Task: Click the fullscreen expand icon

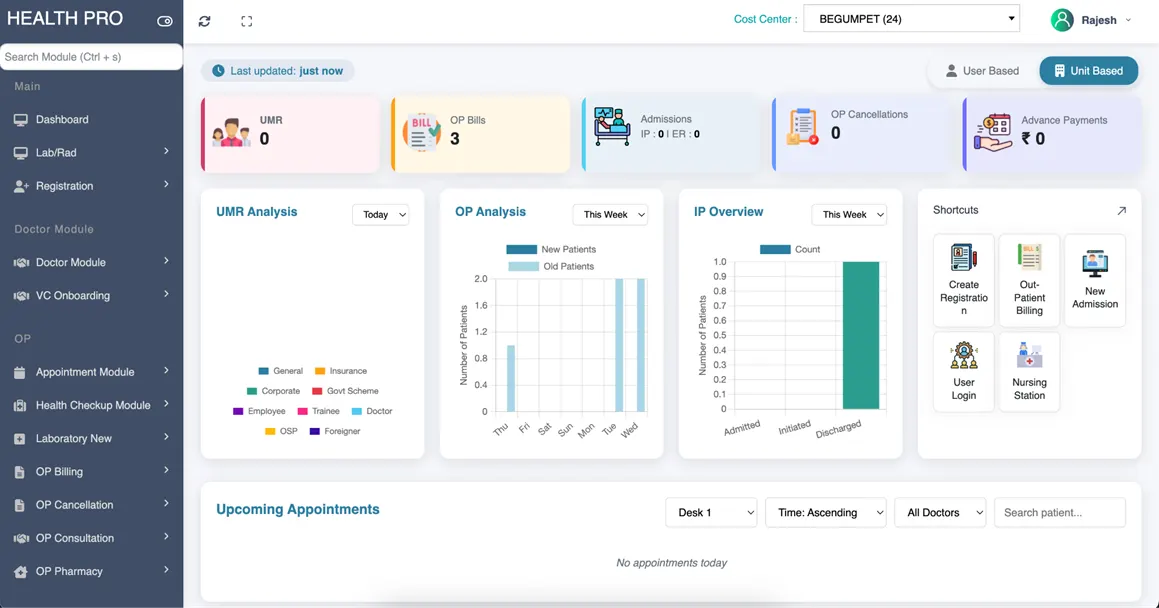Action: tap(246, 21)
